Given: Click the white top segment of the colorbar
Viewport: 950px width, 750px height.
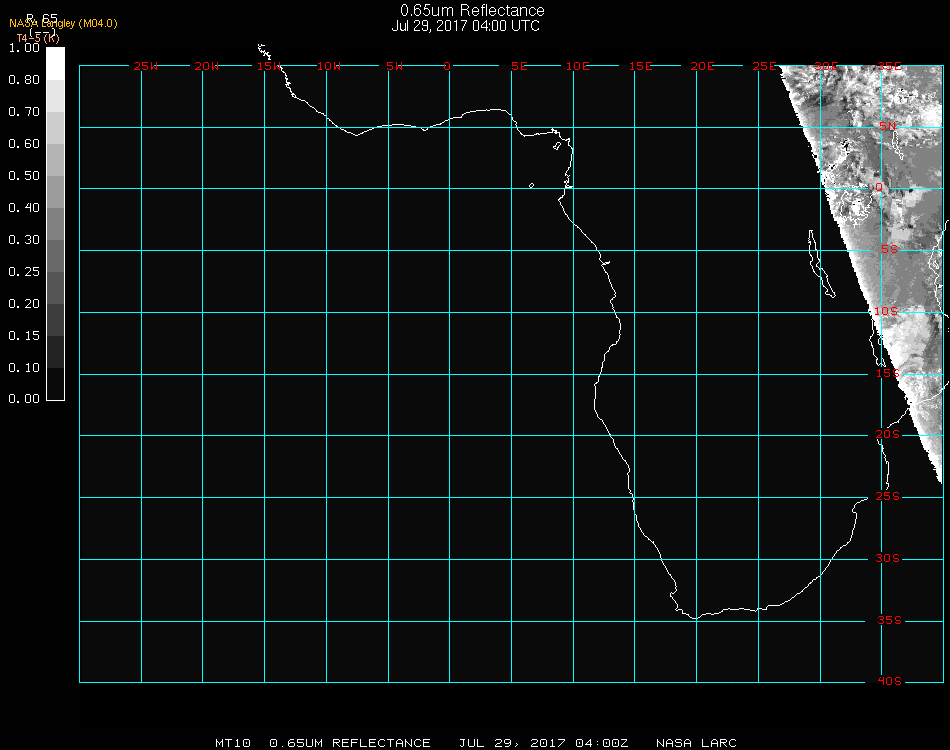Looking at the screenshot, I should [x=55, y=64].
